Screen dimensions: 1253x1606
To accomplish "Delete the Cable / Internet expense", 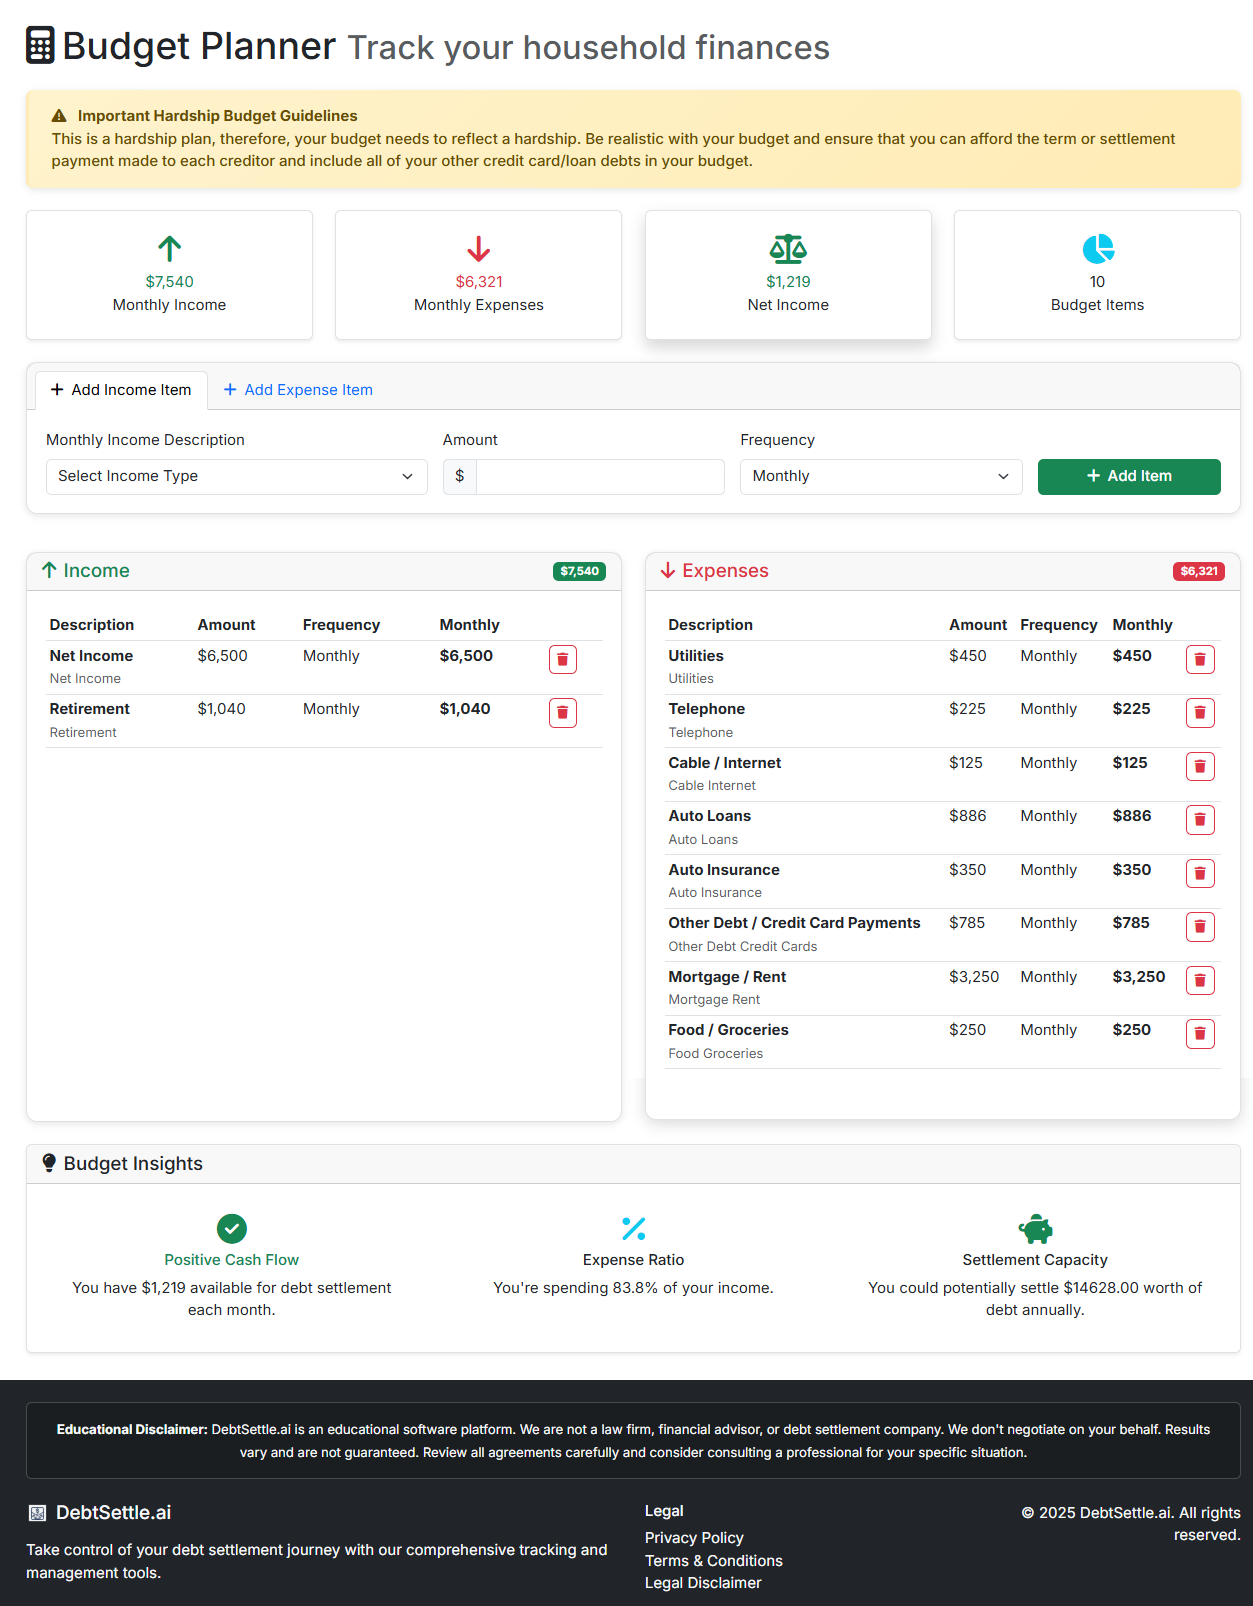I will tap(1199, 767).
